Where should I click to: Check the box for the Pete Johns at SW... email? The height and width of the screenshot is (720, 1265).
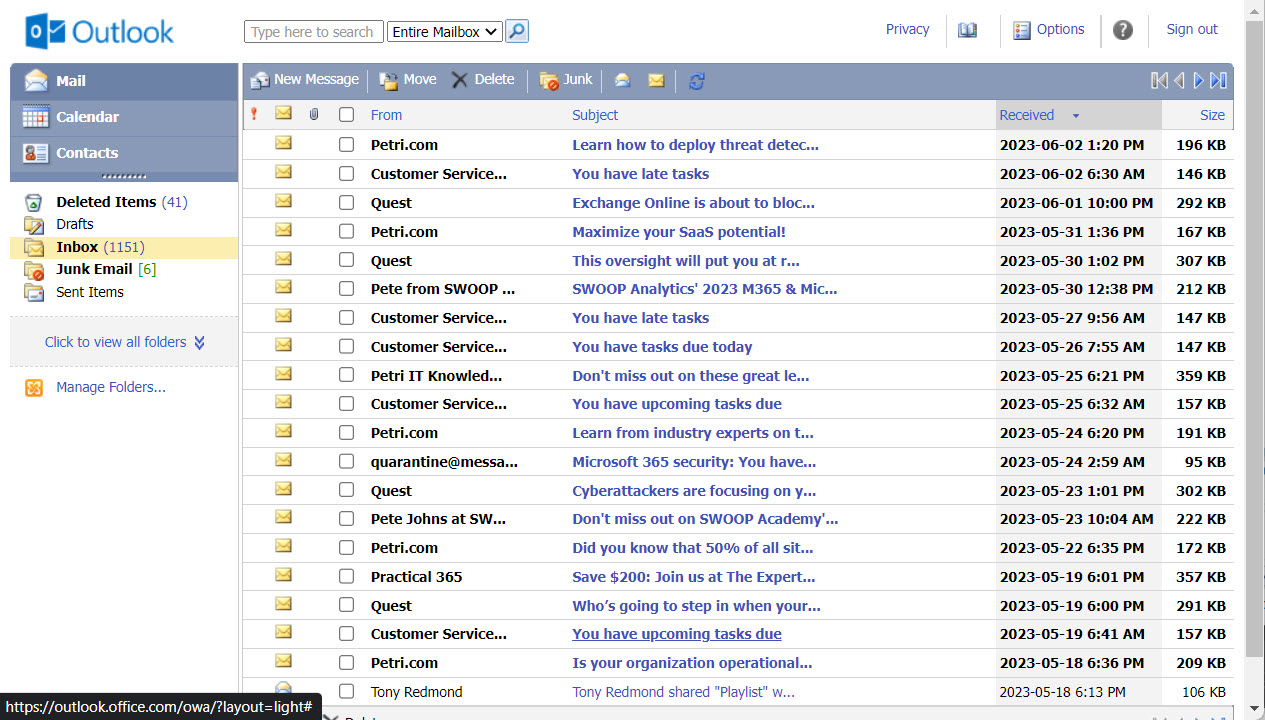coord(346,519)
